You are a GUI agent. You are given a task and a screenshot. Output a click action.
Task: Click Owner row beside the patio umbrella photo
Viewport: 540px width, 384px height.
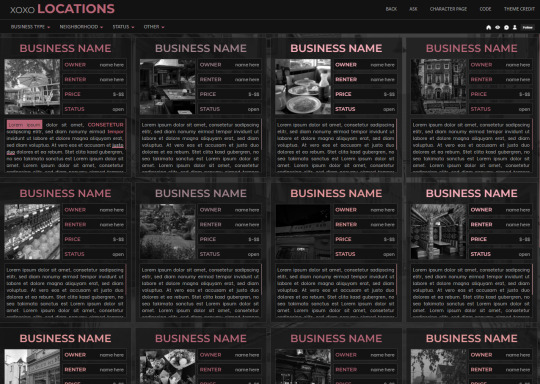point(94,65)
